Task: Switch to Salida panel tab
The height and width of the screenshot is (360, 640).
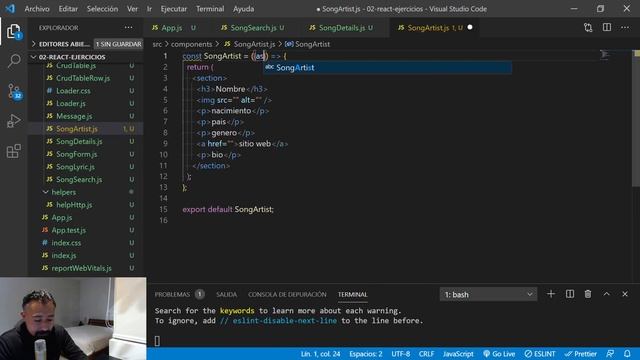Action: 227,294
